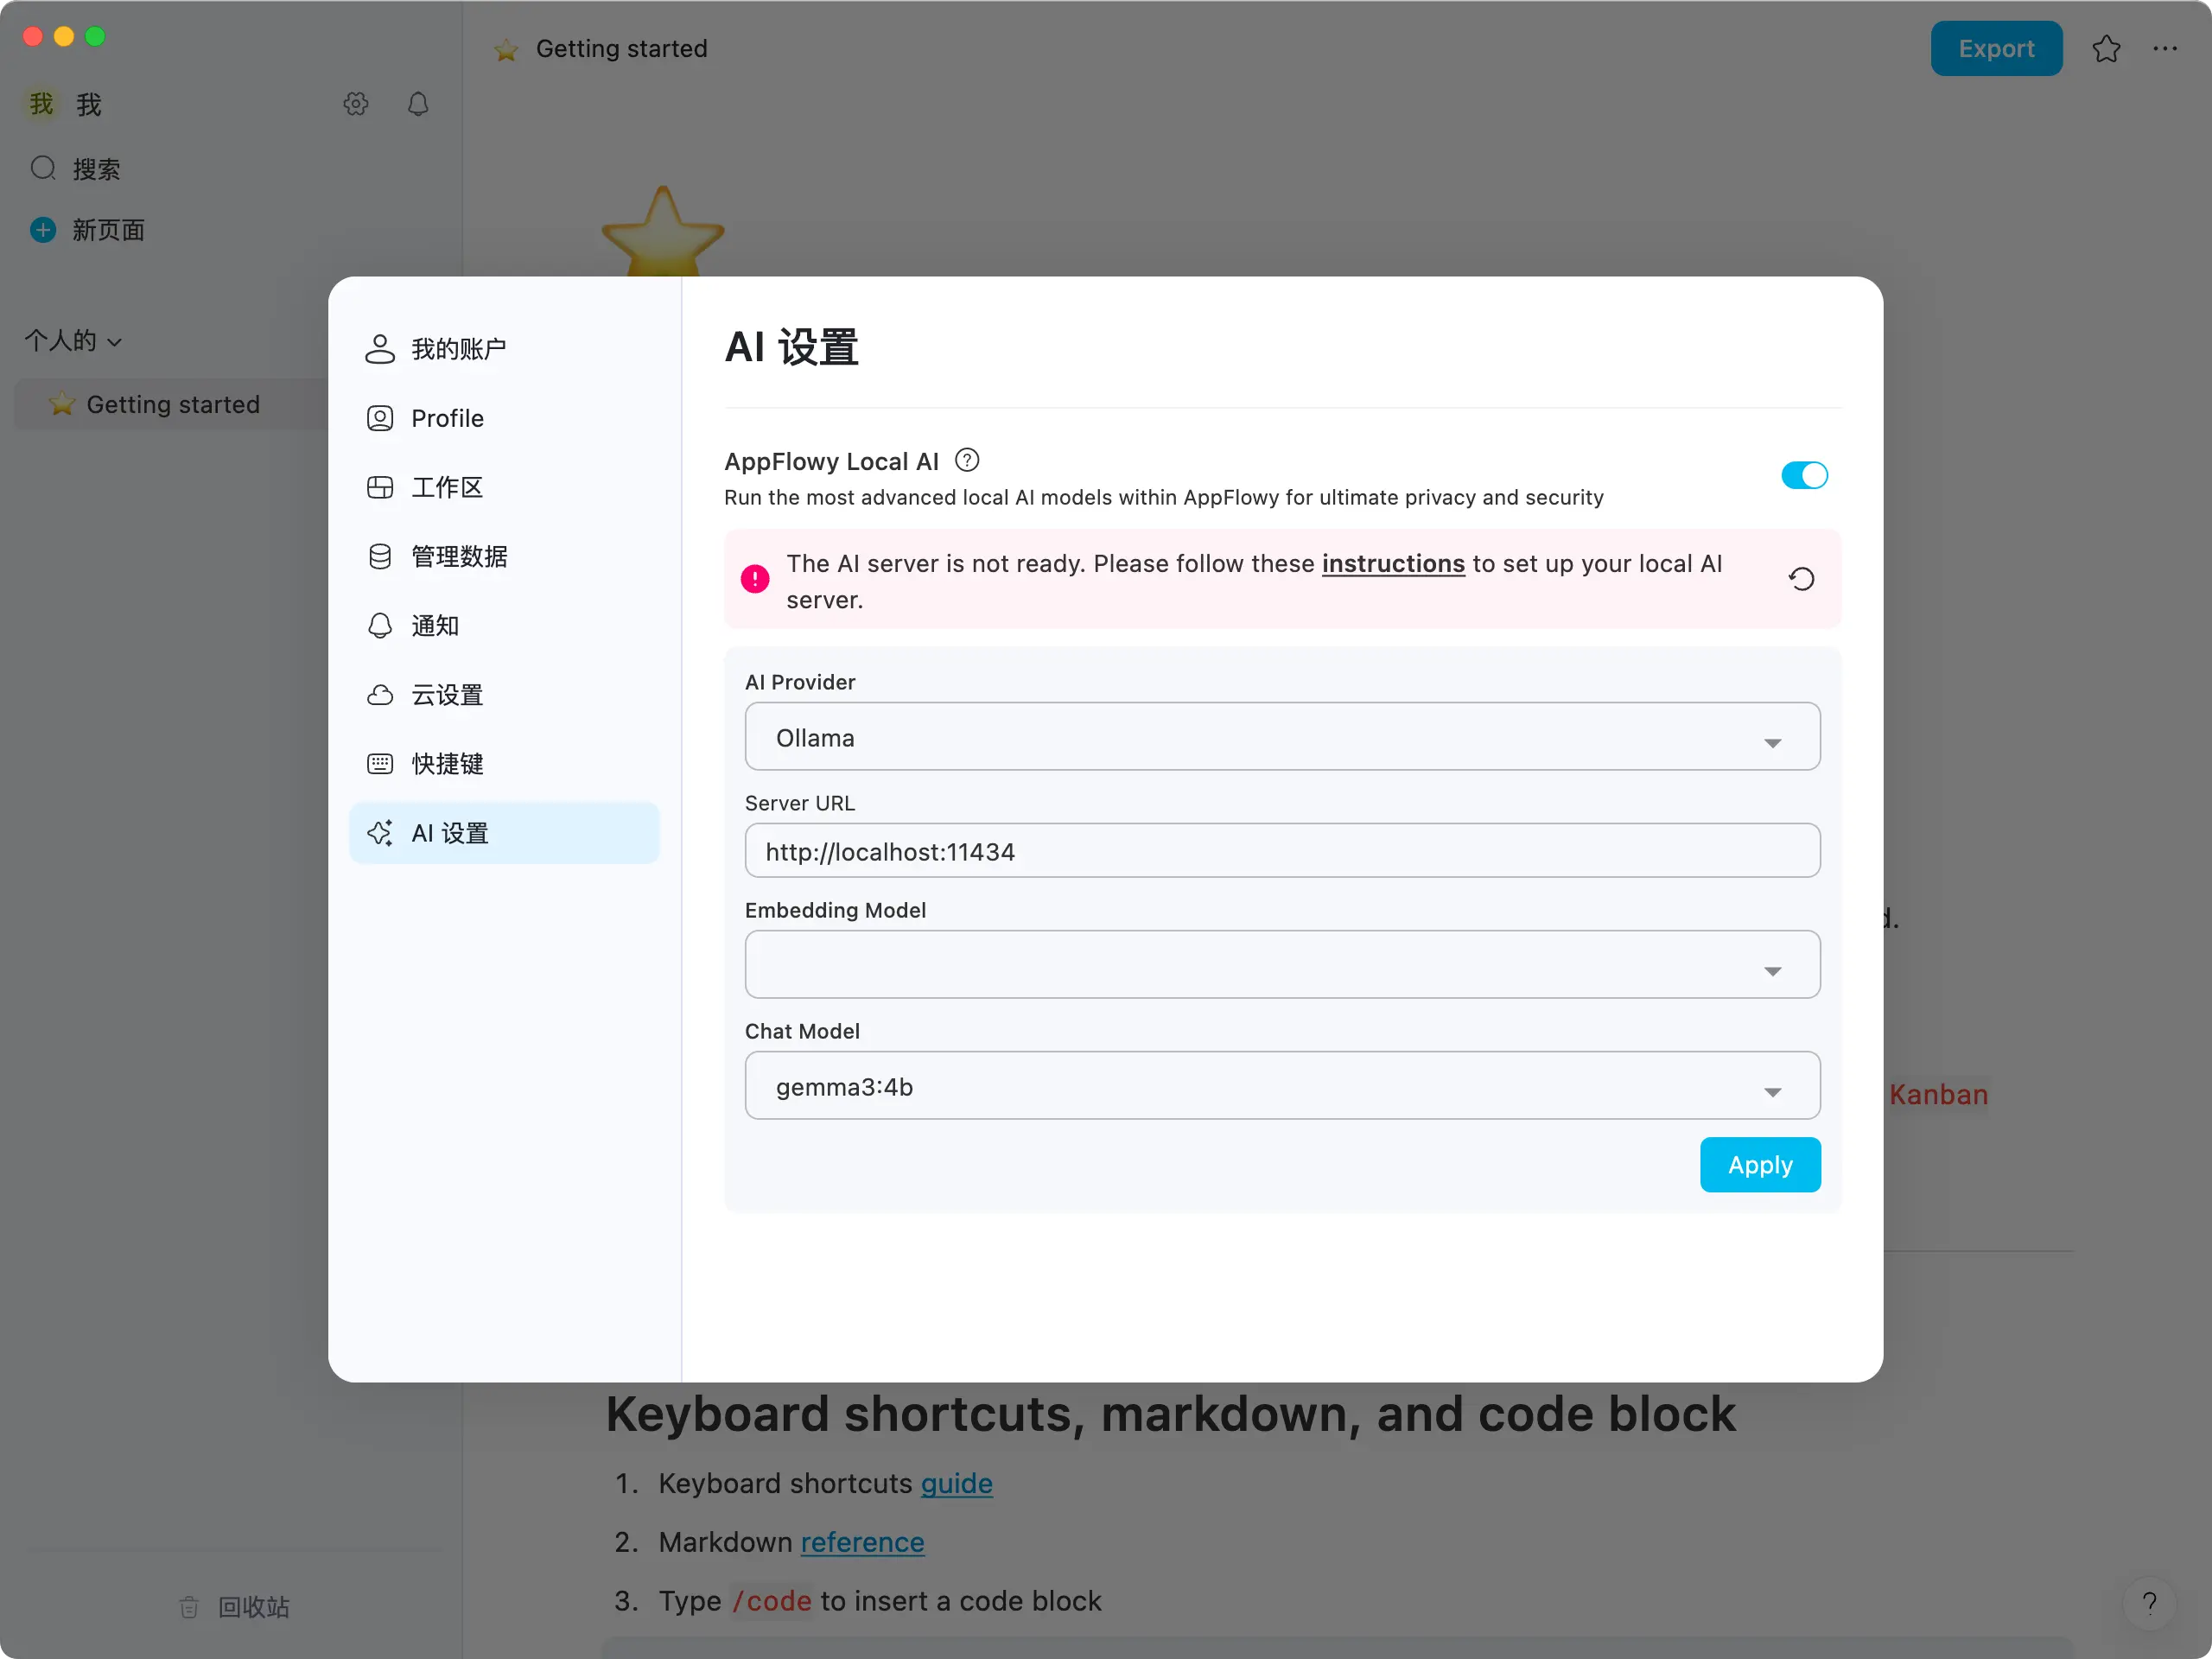This screenshot has width=2212, height=1659.
Task: Switch to the Profile settings tab
Action: [447, 418]
